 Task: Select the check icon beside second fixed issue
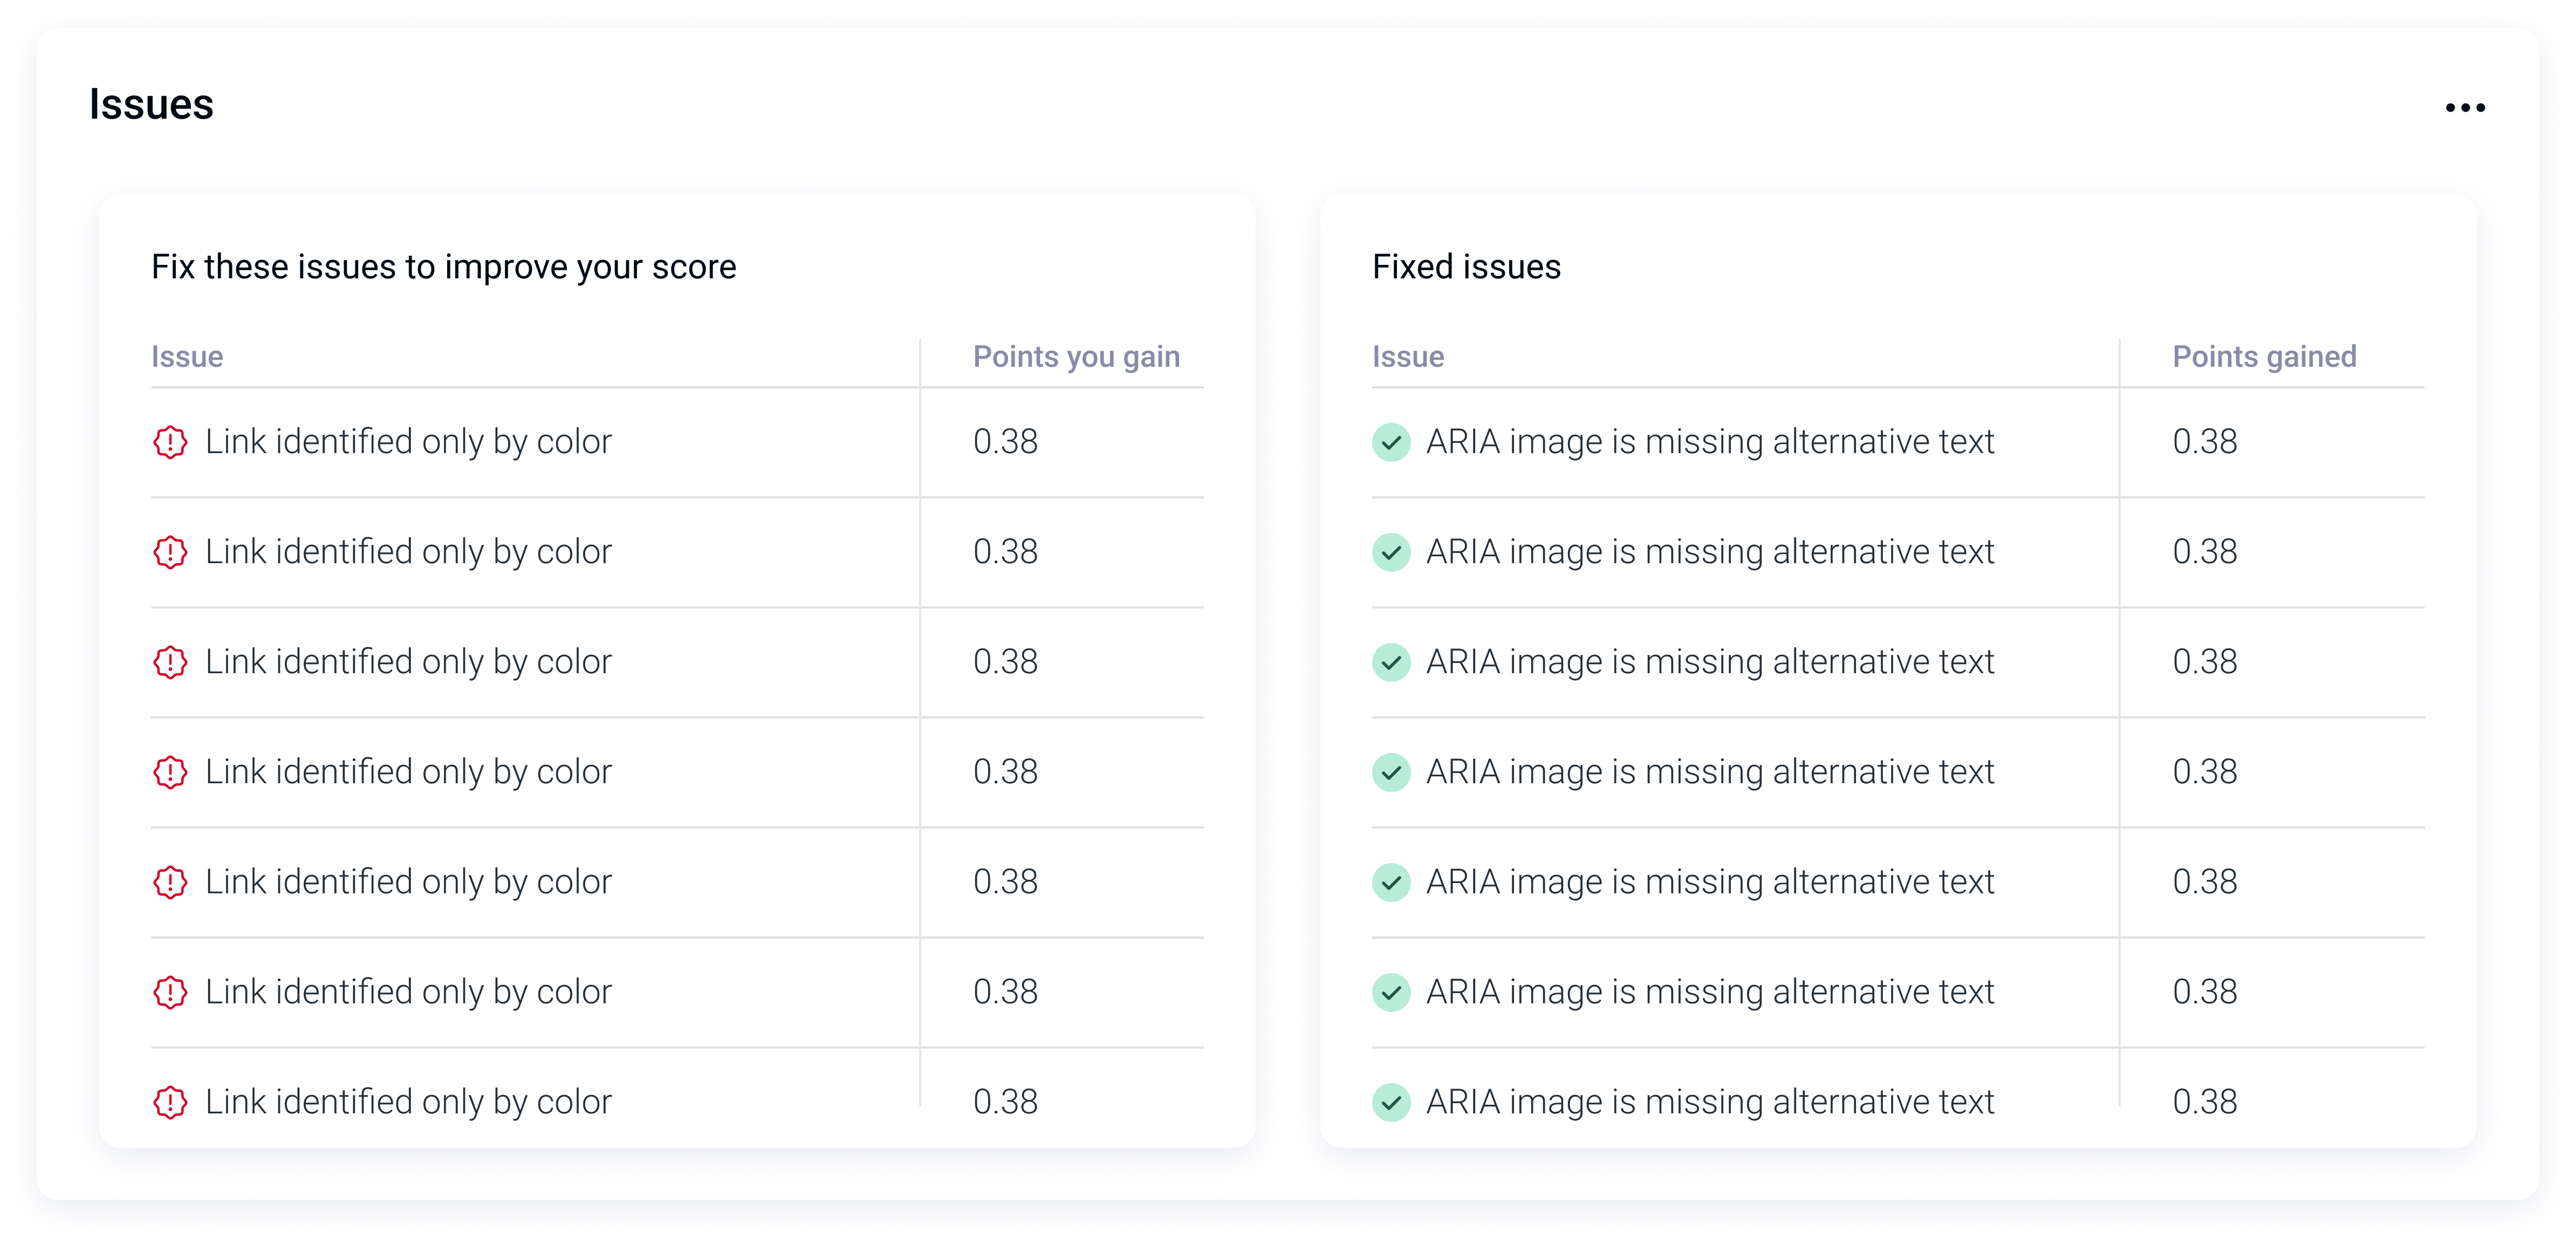(1391, 552)
